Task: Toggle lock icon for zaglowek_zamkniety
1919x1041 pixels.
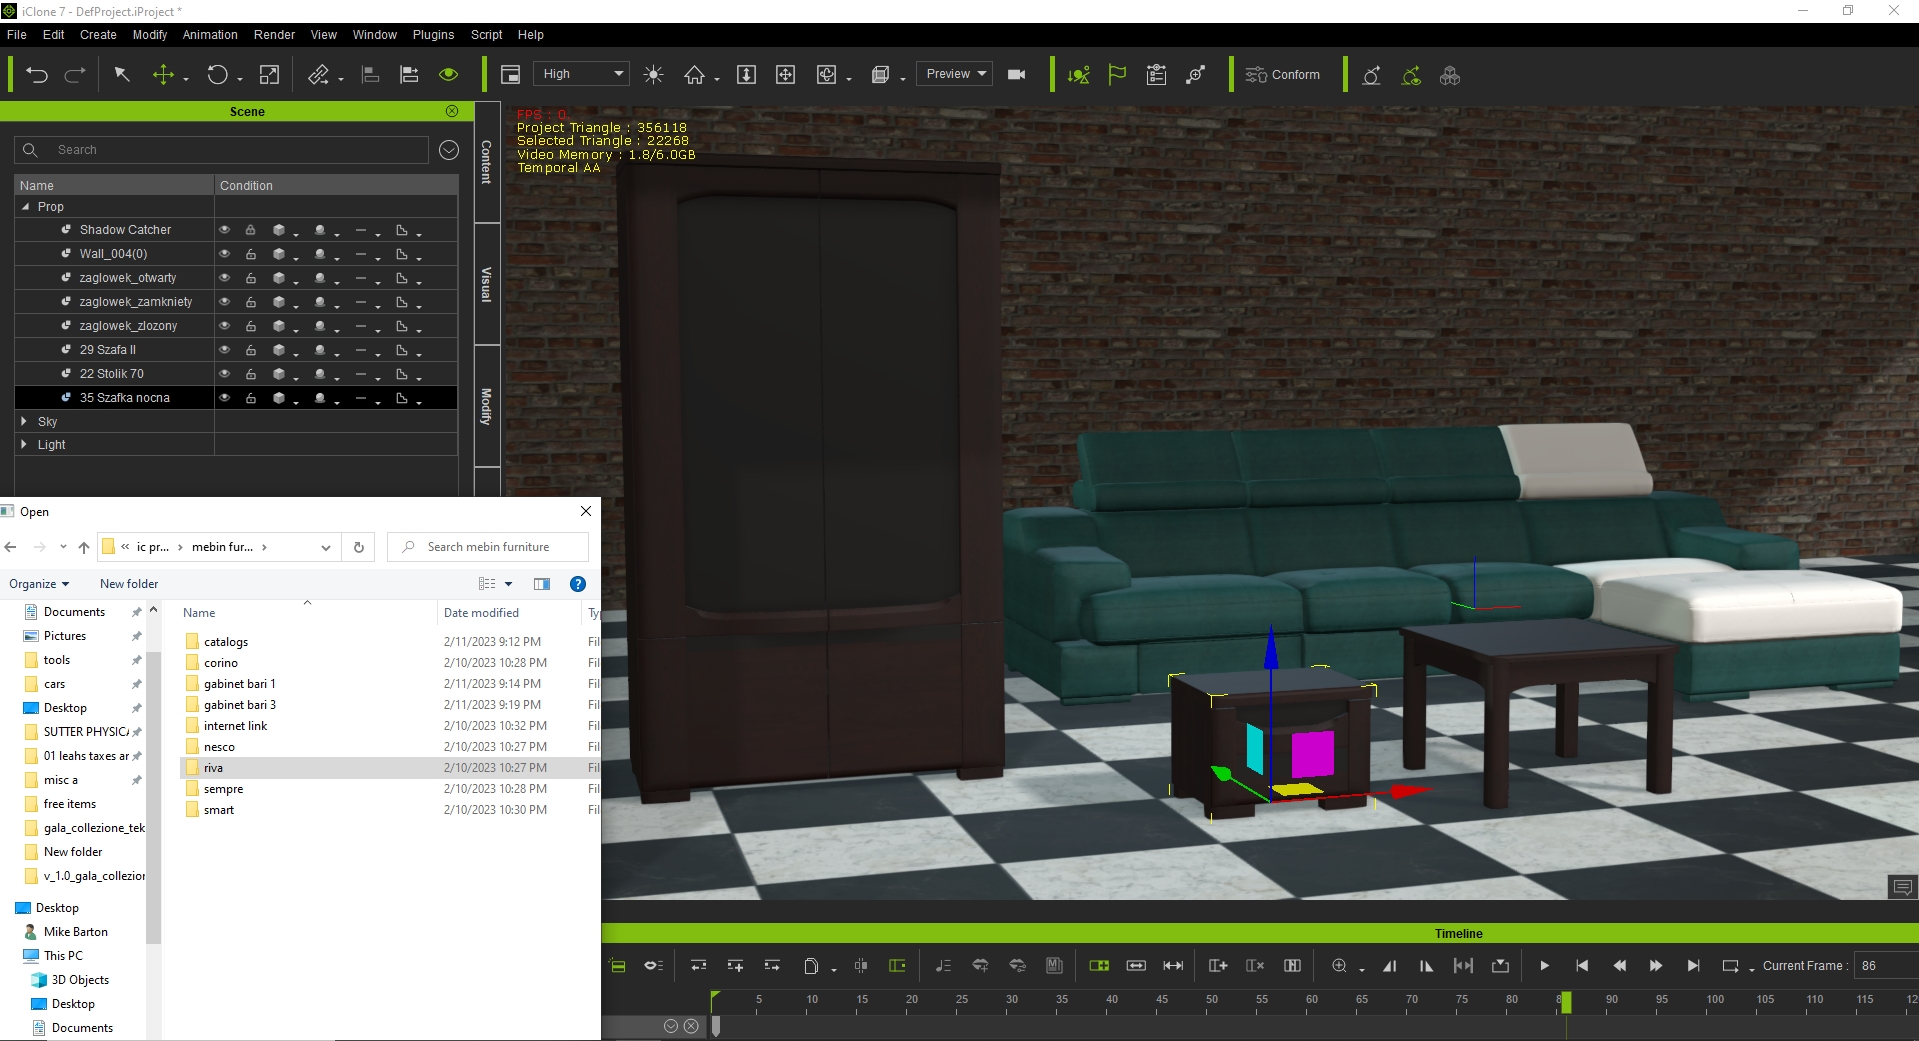Action: pos(251,302)
